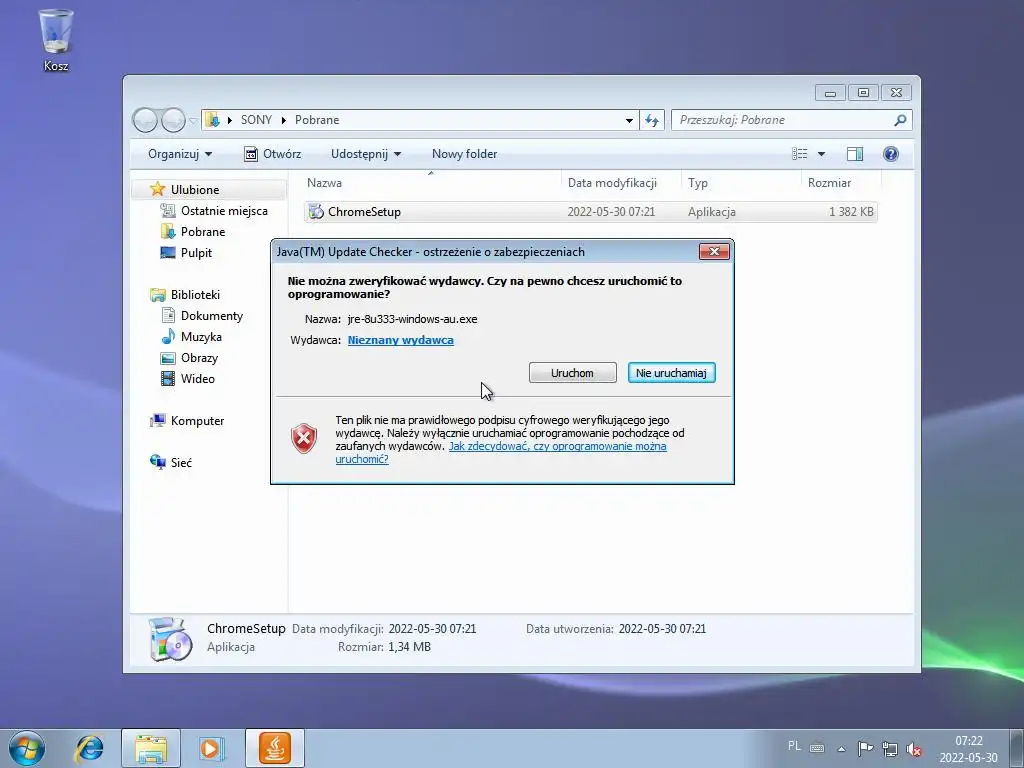
Task: Open the Obrazy library
Action: (x=199, y=358)
